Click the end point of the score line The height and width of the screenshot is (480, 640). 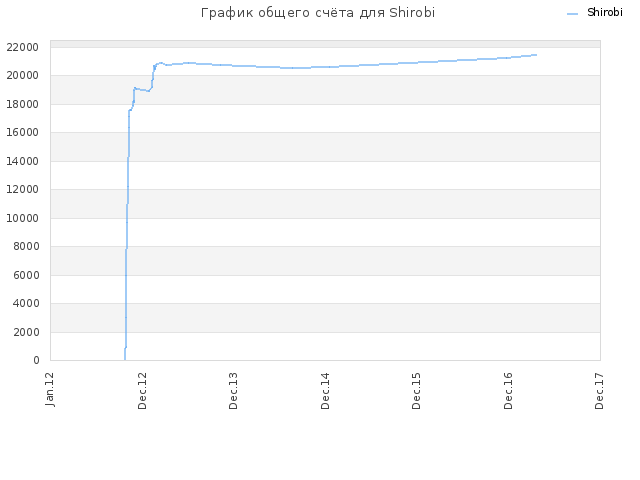point(536,55)
